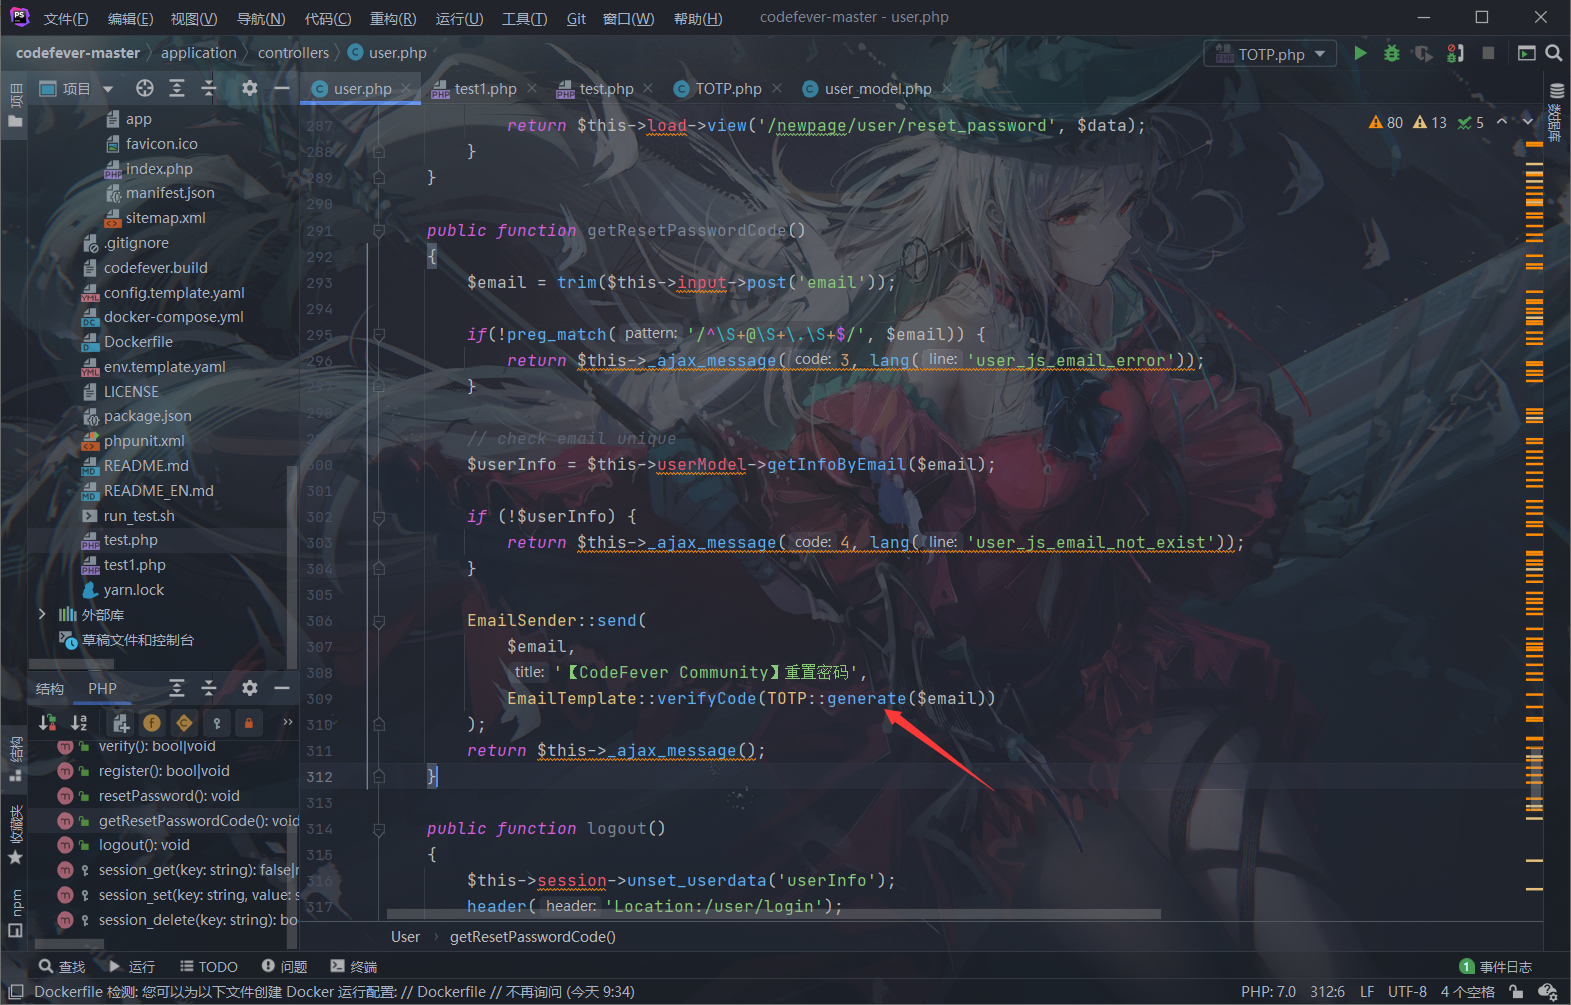Click the application breadcrumb
Viewport: 1571px width, 1005px height.
(x=199, y=53)
